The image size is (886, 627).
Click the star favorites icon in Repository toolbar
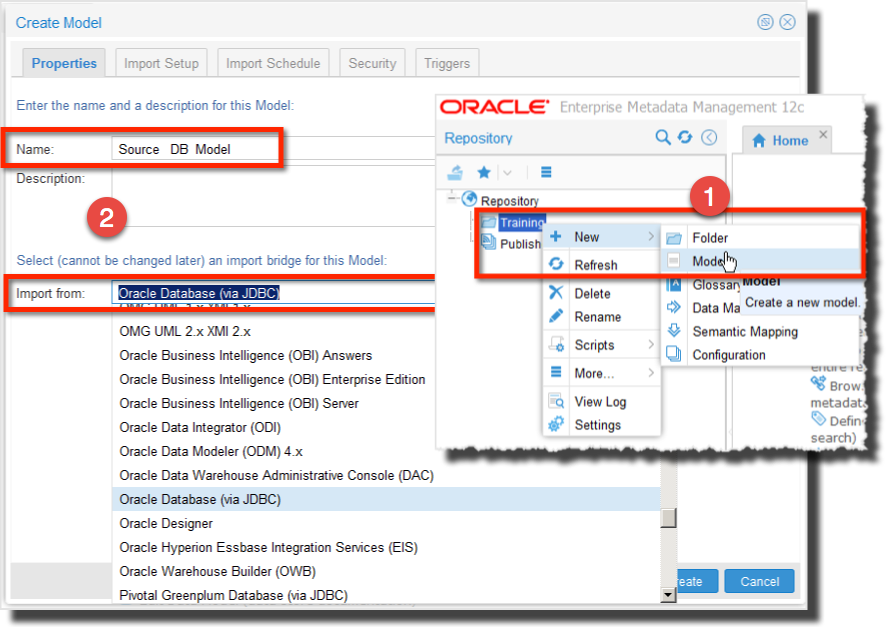tap(484, 172)
